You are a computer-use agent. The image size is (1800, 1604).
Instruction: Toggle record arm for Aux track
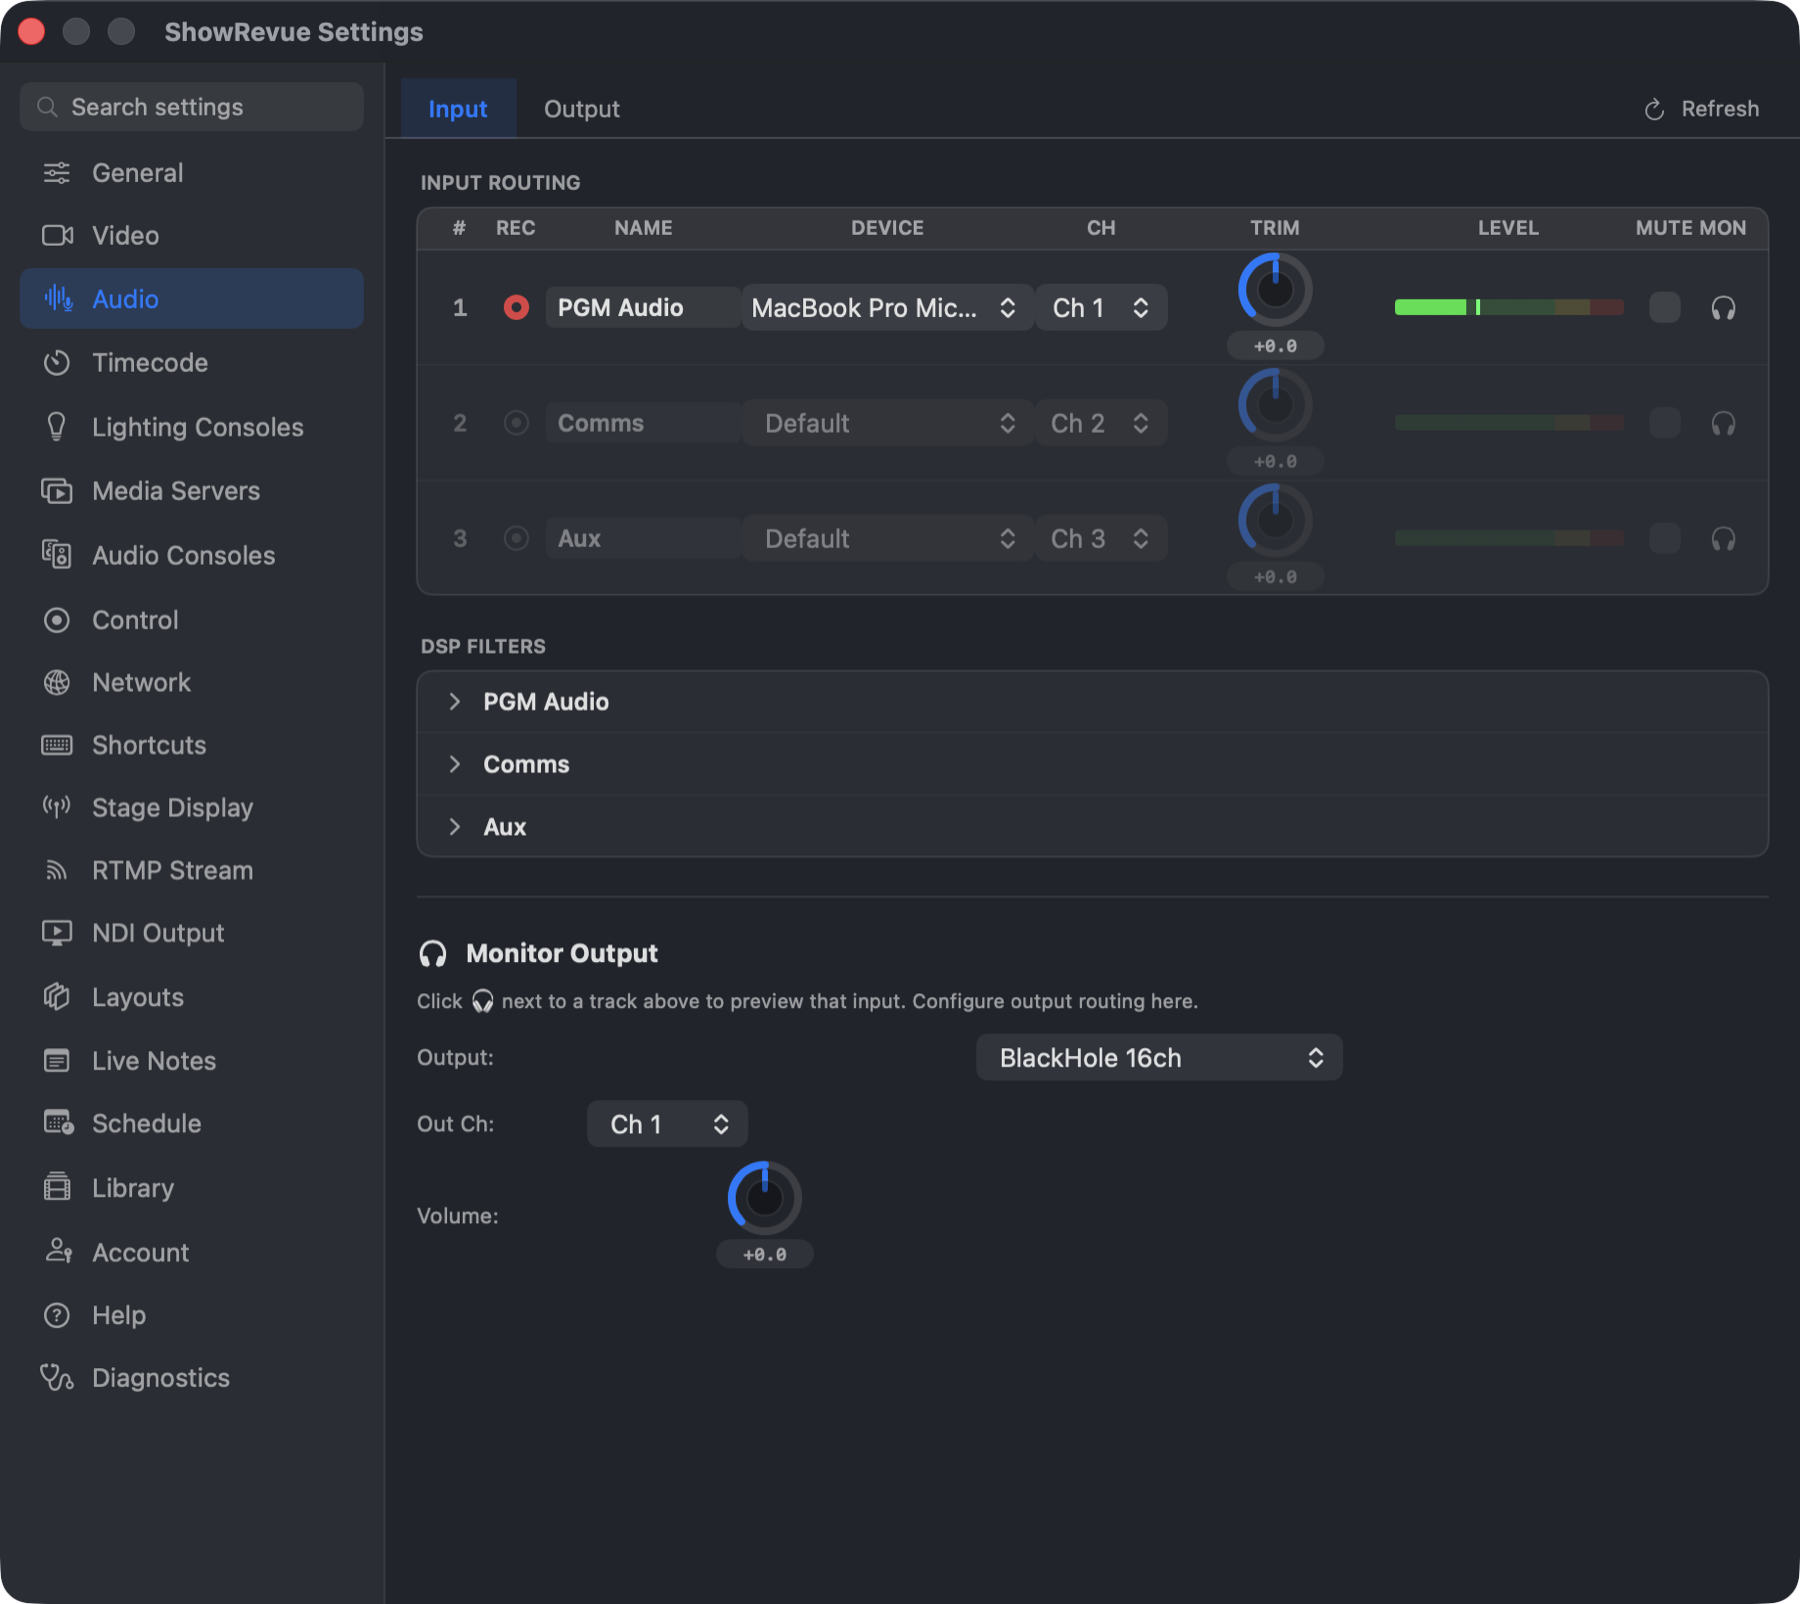pos(516,538)
